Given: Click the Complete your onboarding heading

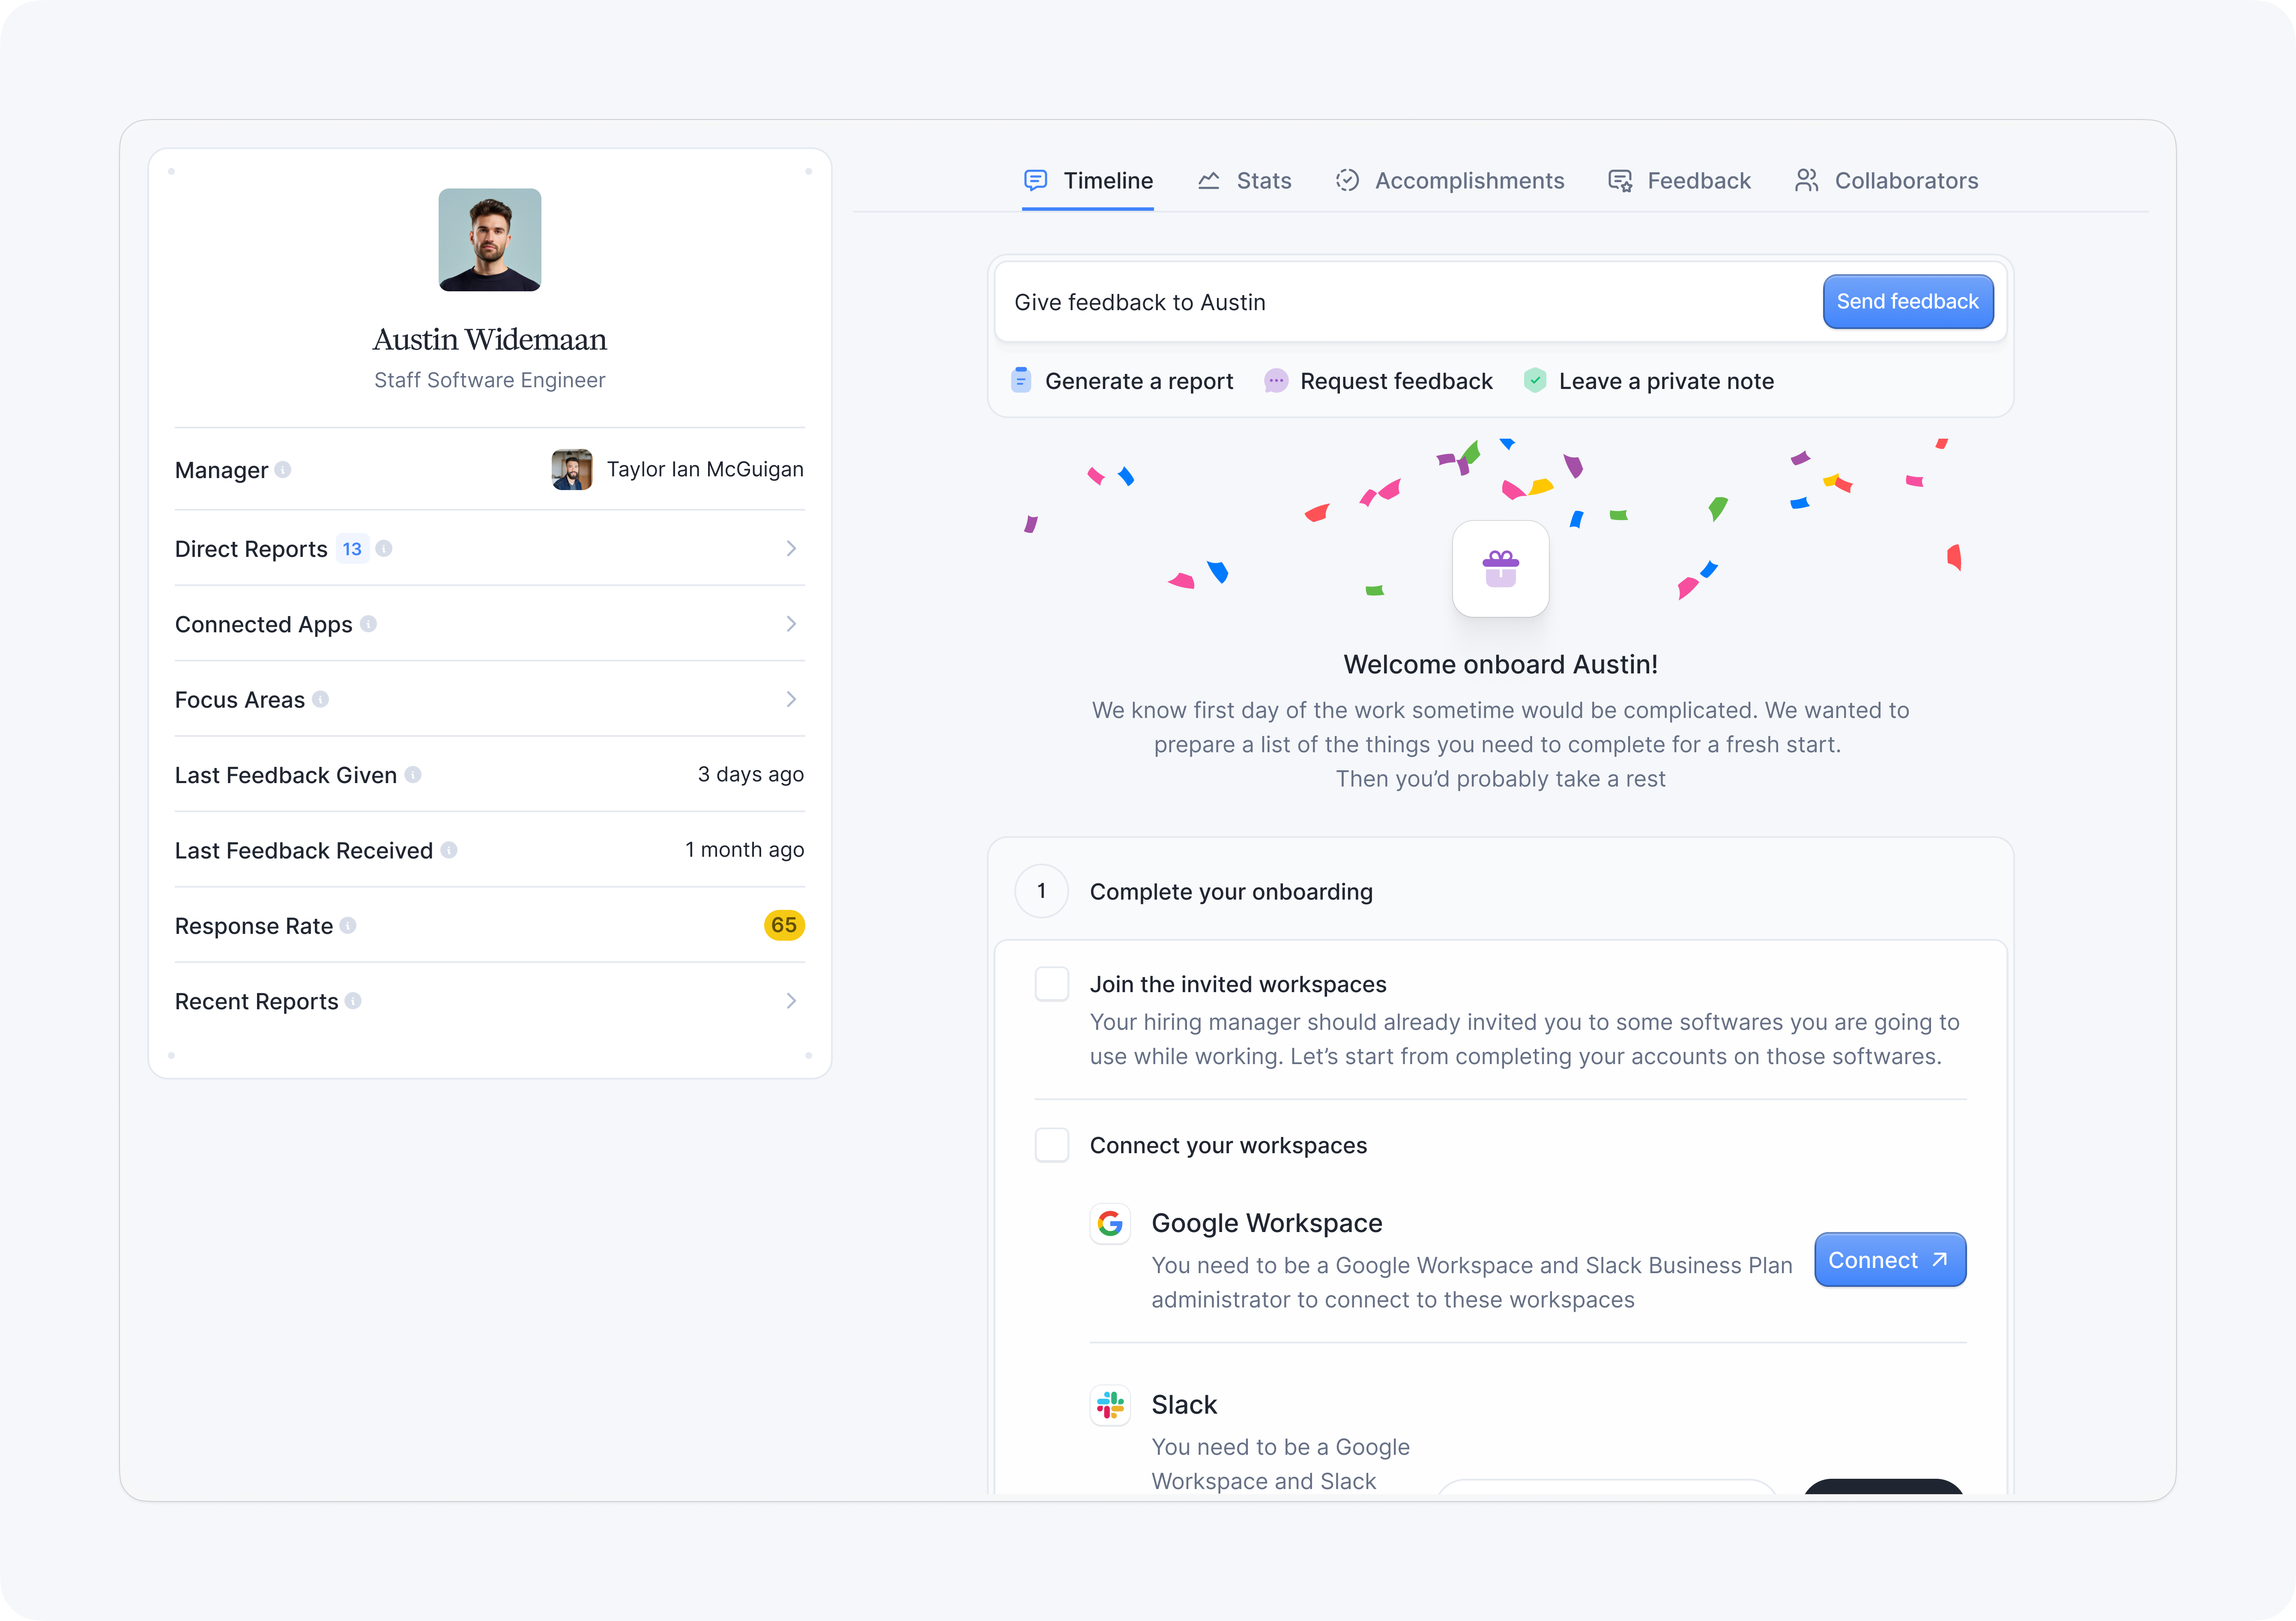Looking at the screenshot, I should pos(1231,892).
